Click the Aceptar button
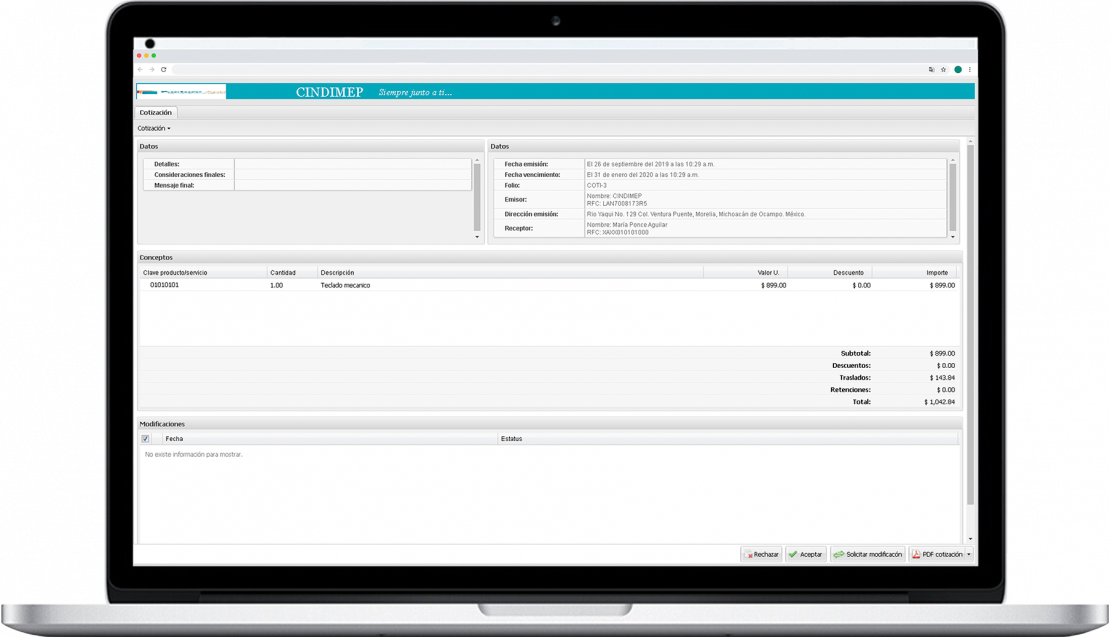The width and height of the screenshot is (1110, 637). [x=805, y=554]
